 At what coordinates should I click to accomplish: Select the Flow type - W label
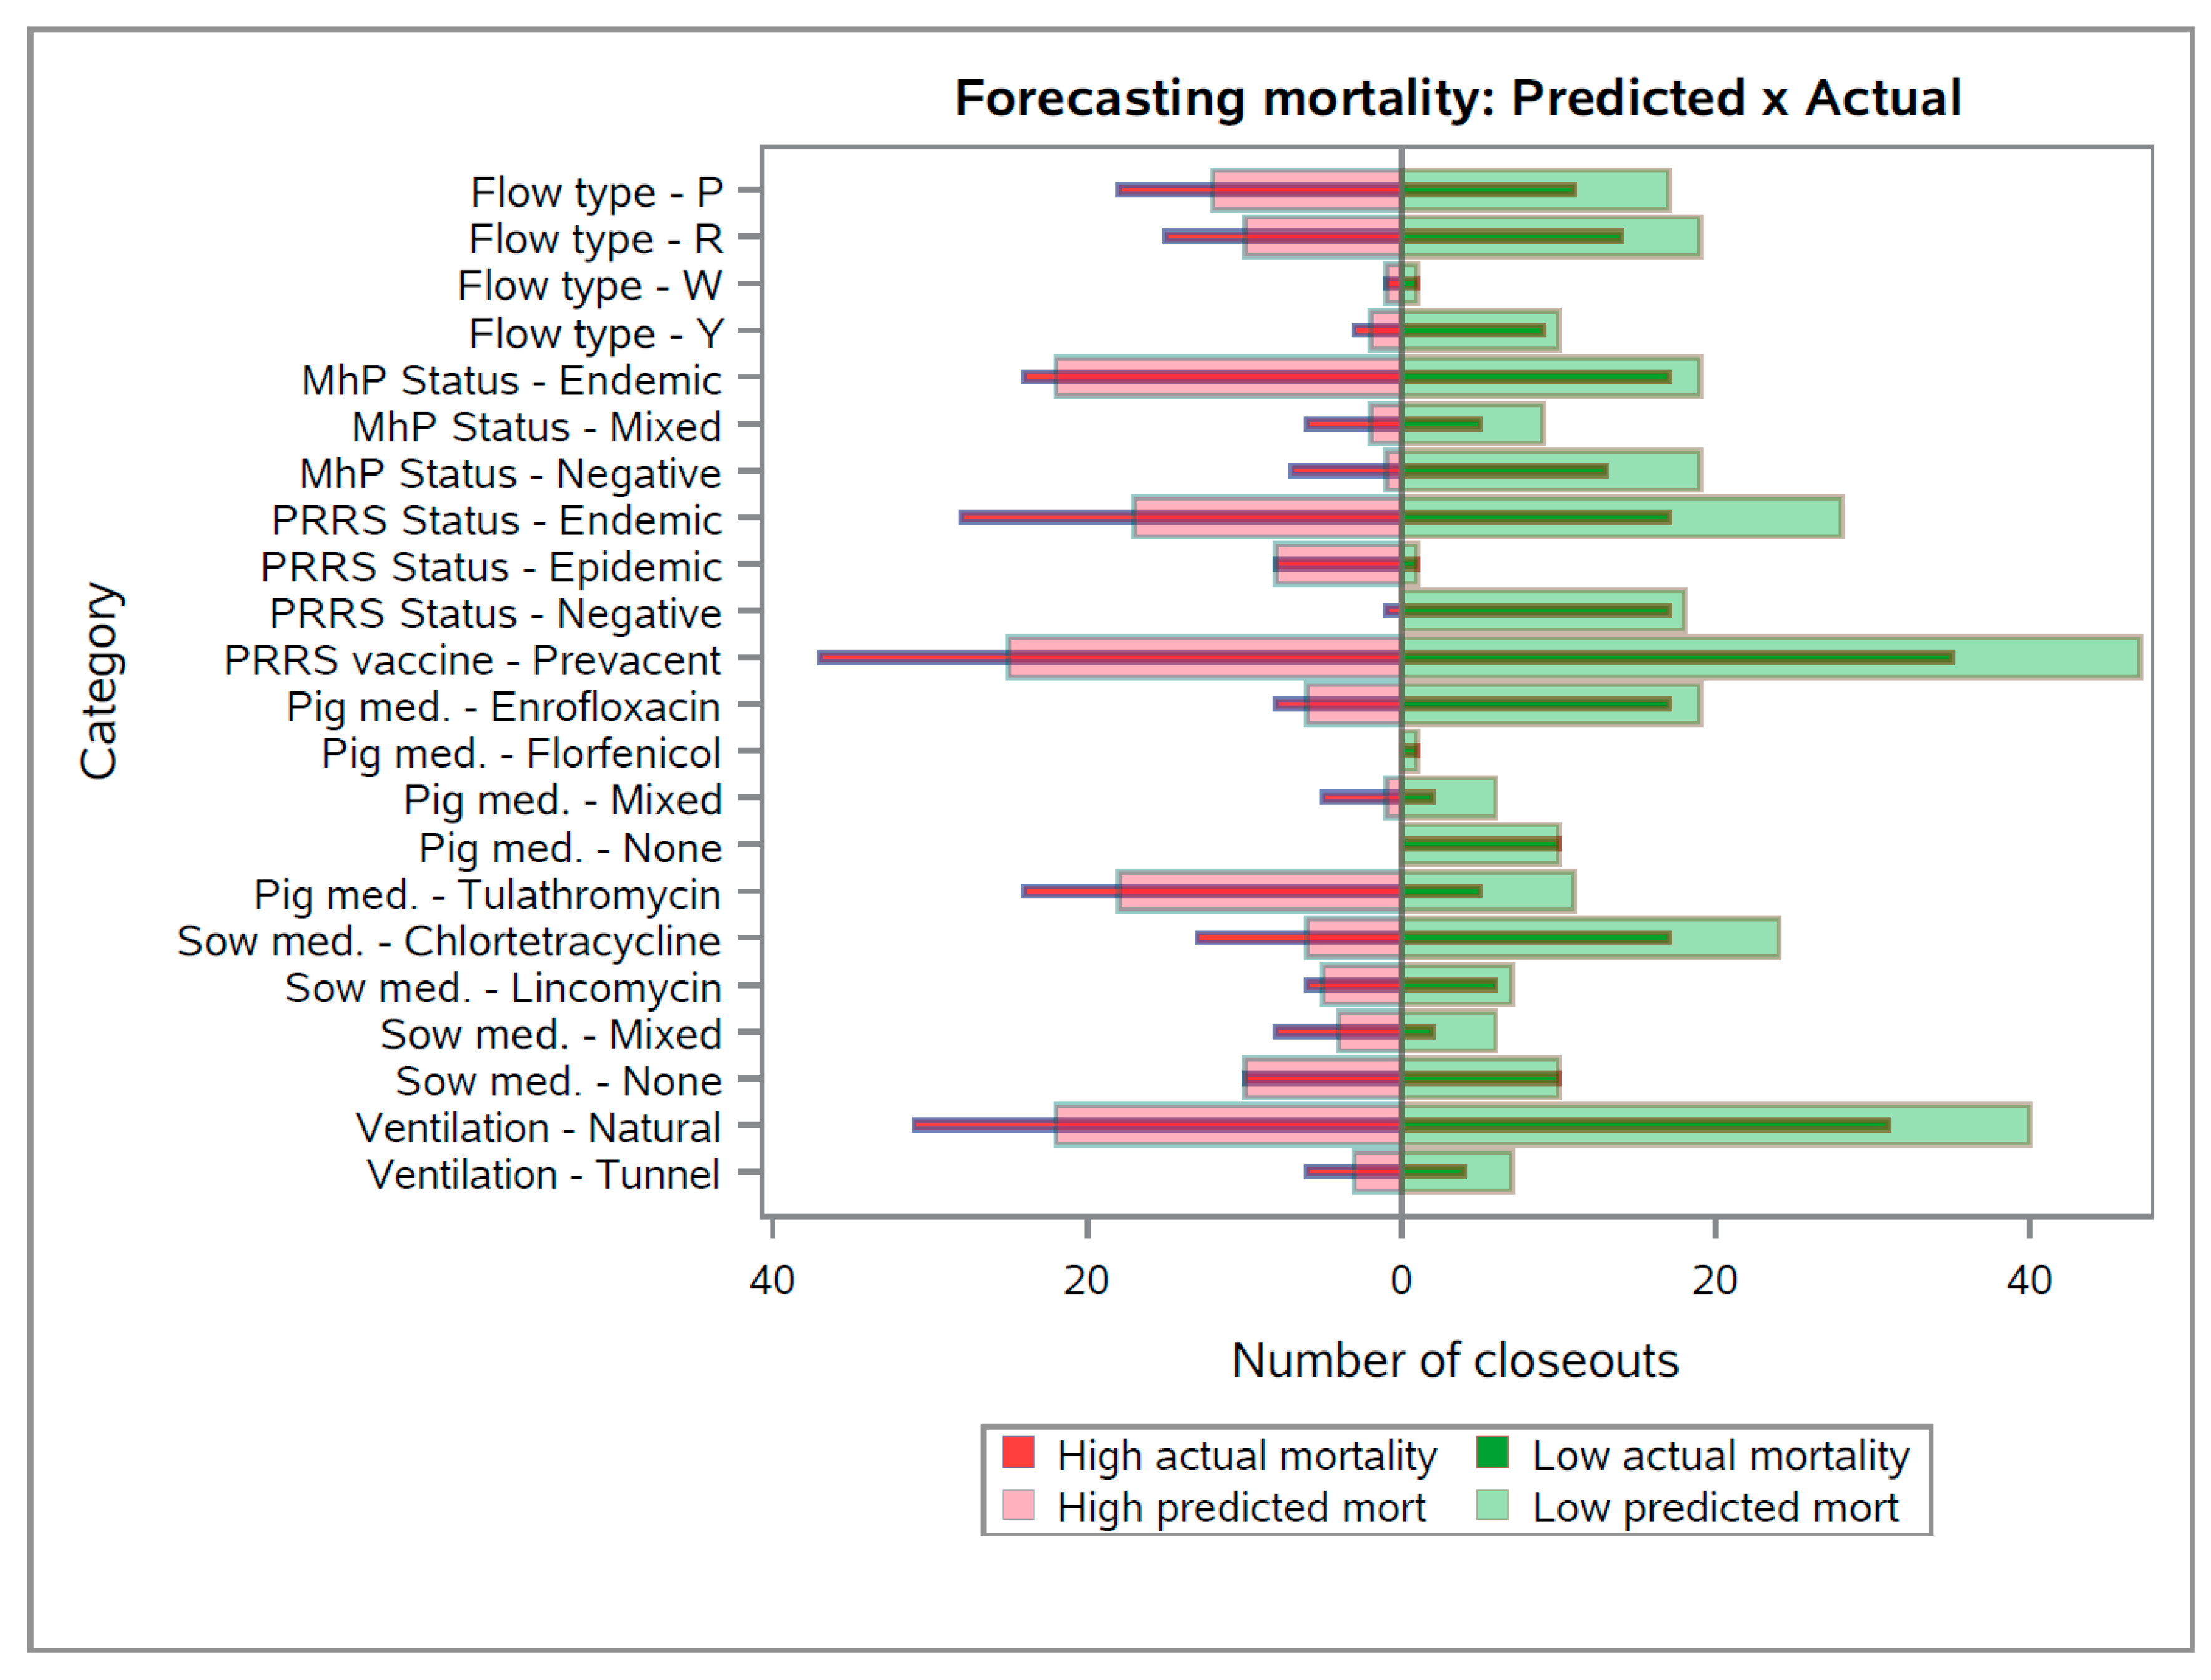click(589, 286)
